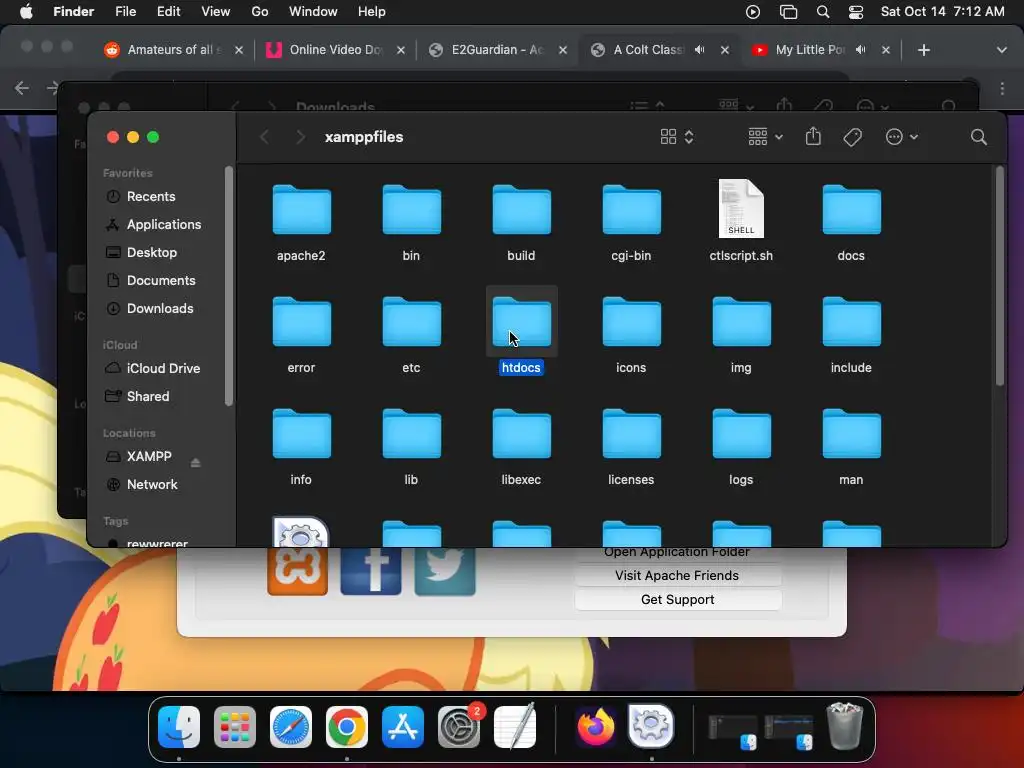Open iCloud Drive in sidebar
The height and width of the screenshot is (768, 1024).
(163, 368)
